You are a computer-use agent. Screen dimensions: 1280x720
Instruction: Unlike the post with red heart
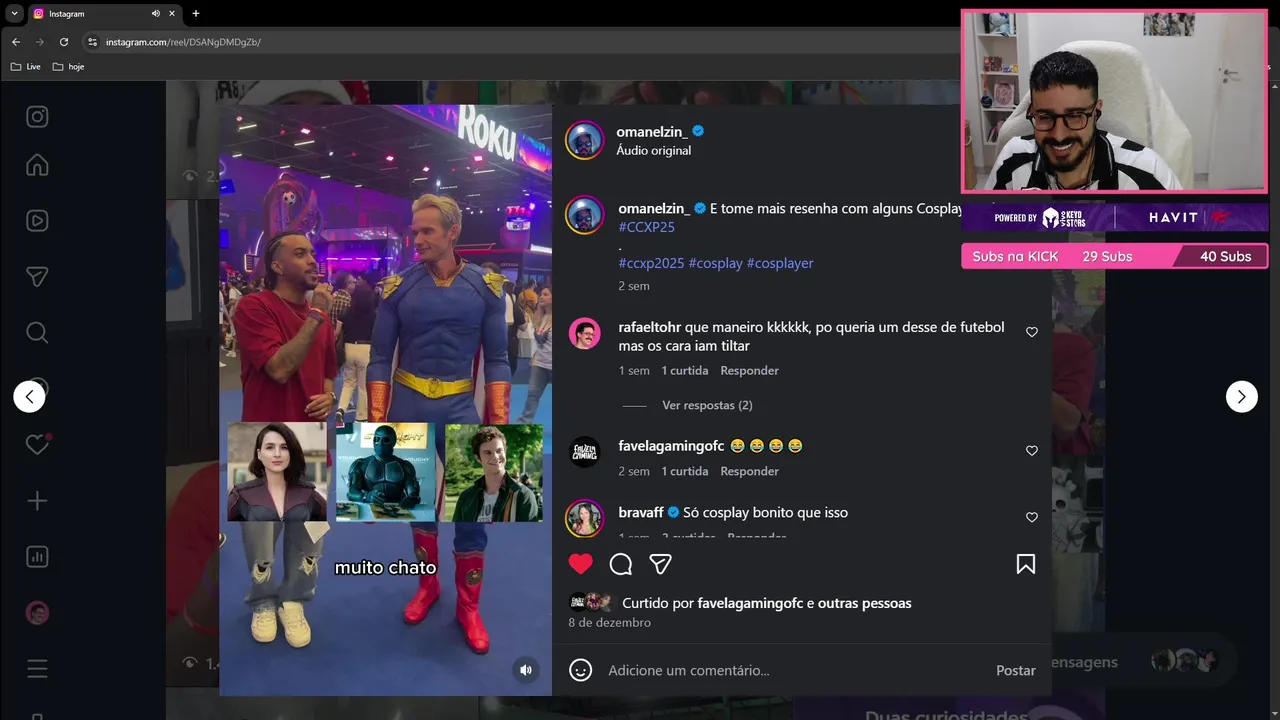tap(581, 564)
